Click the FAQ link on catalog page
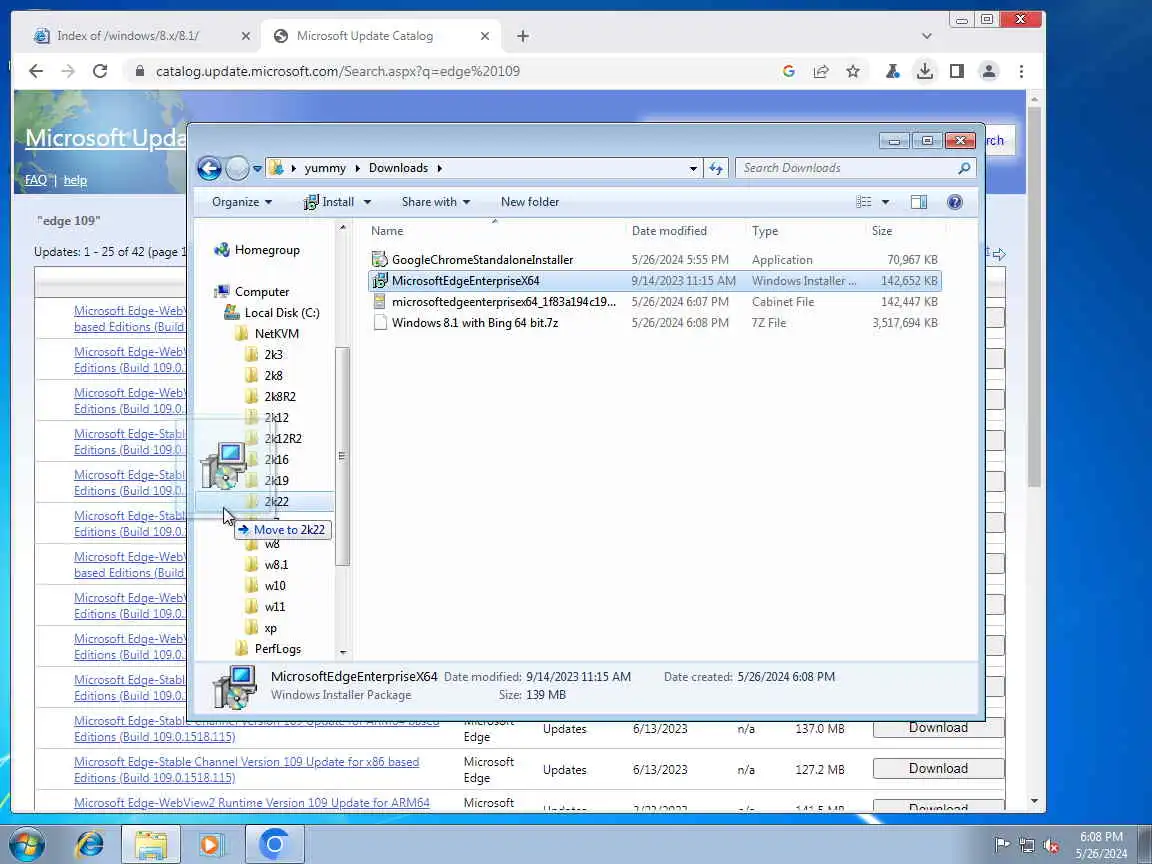The image size is (1152, 864). coord(35,180)
